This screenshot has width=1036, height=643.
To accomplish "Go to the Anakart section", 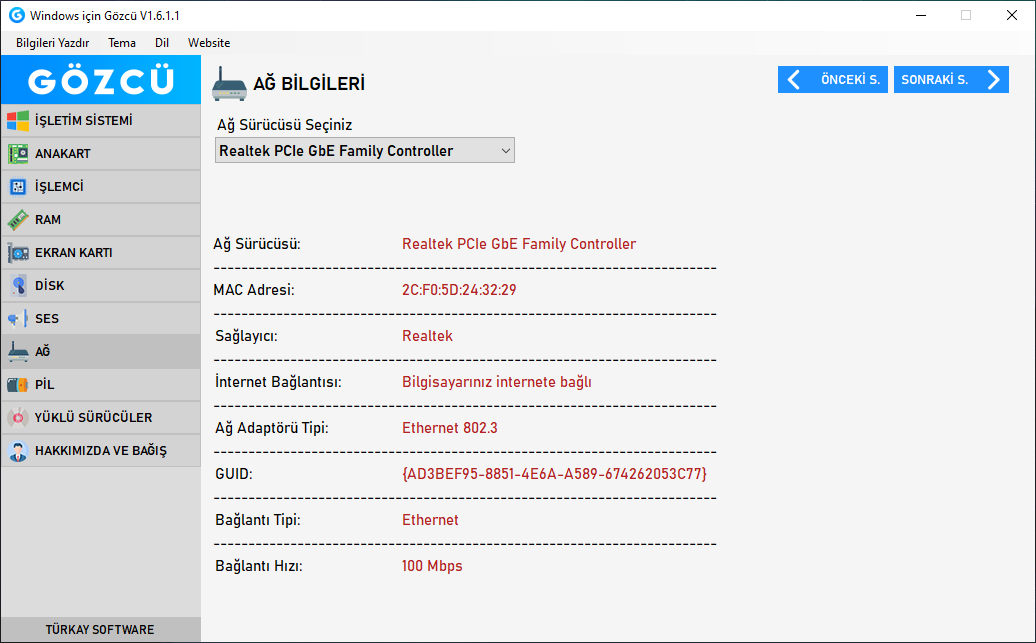I will point(101,153).
